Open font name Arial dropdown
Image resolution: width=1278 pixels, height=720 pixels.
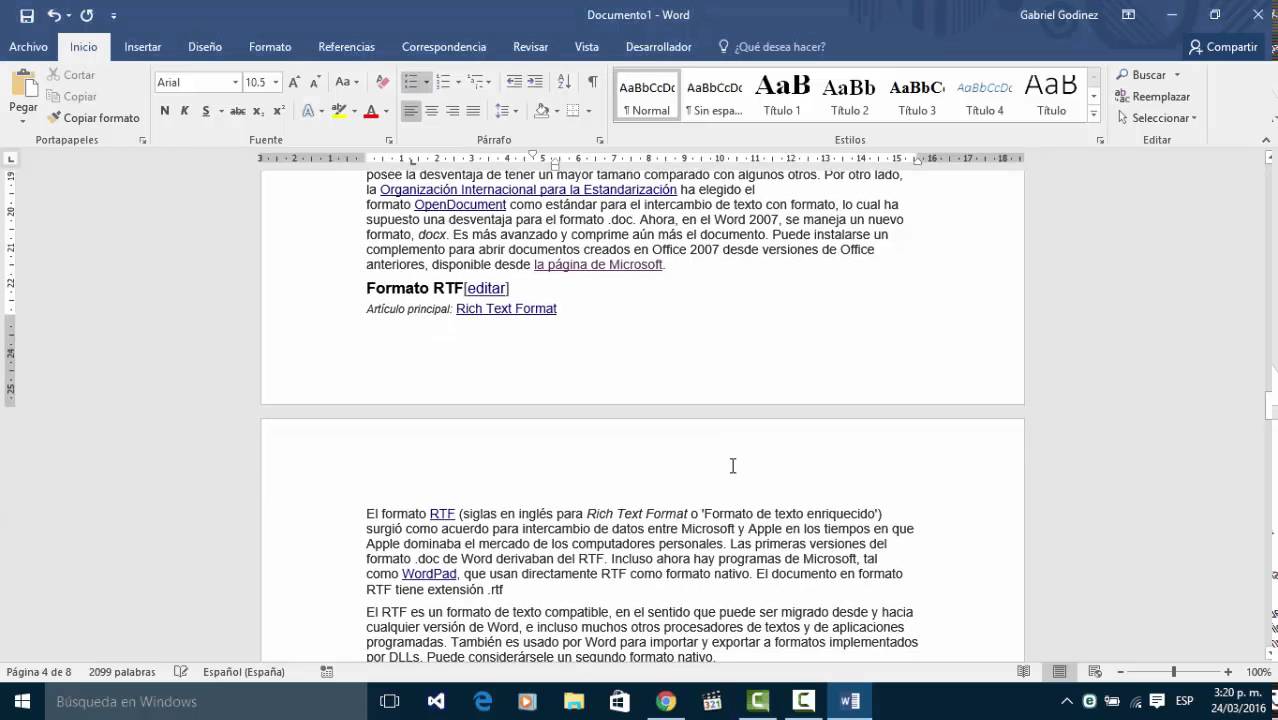[235, 82]
